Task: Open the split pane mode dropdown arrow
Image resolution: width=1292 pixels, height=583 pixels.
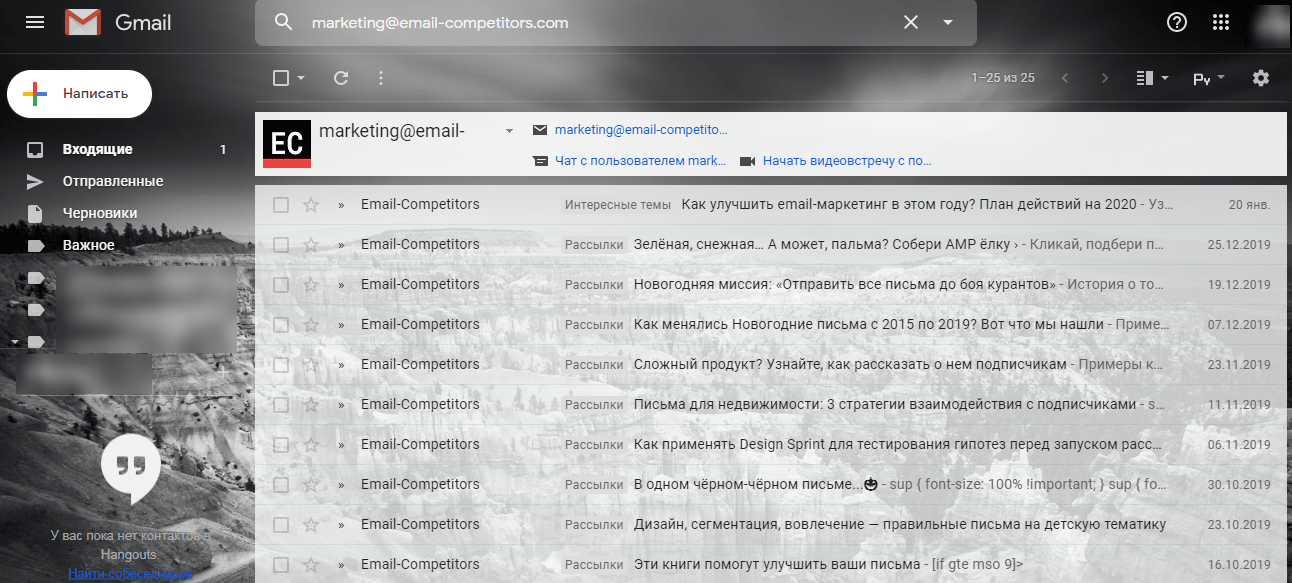Action: point(1165,78)
